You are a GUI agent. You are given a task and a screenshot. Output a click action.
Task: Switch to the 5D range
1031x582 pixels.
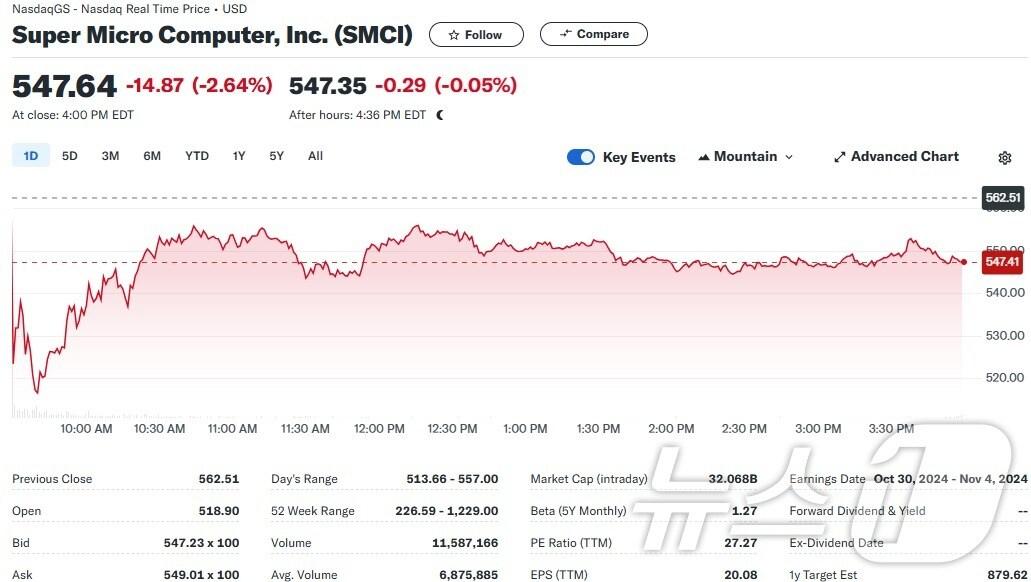pyautogui.click(x=70, y=156)
